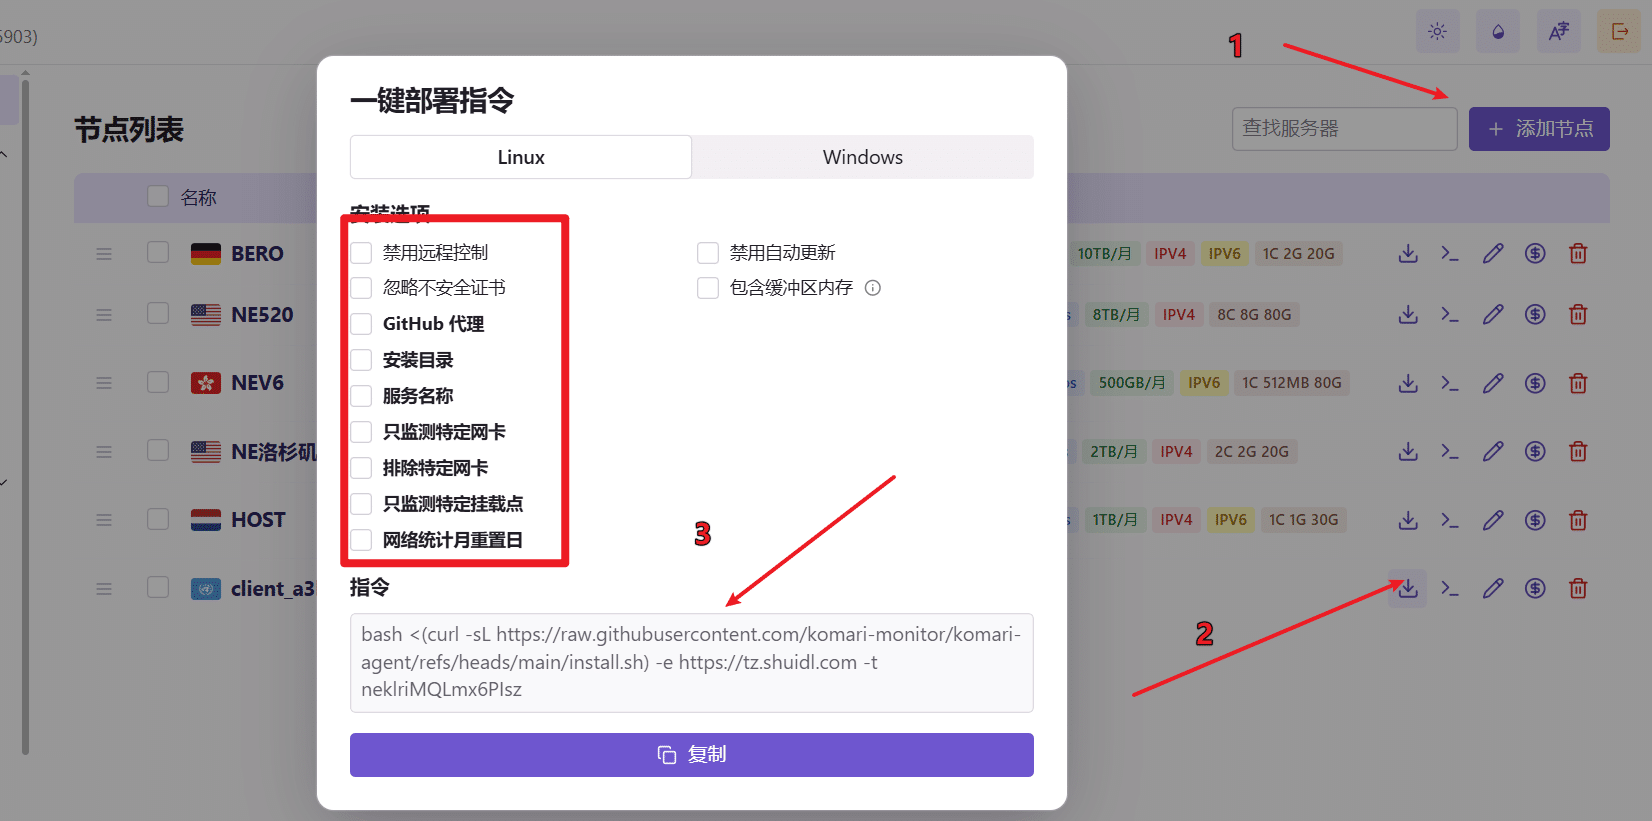Click the 查找服务器 search field
Viewport: 1652px width, 821px height.
pyautogui.click(x=1343, y=129)
